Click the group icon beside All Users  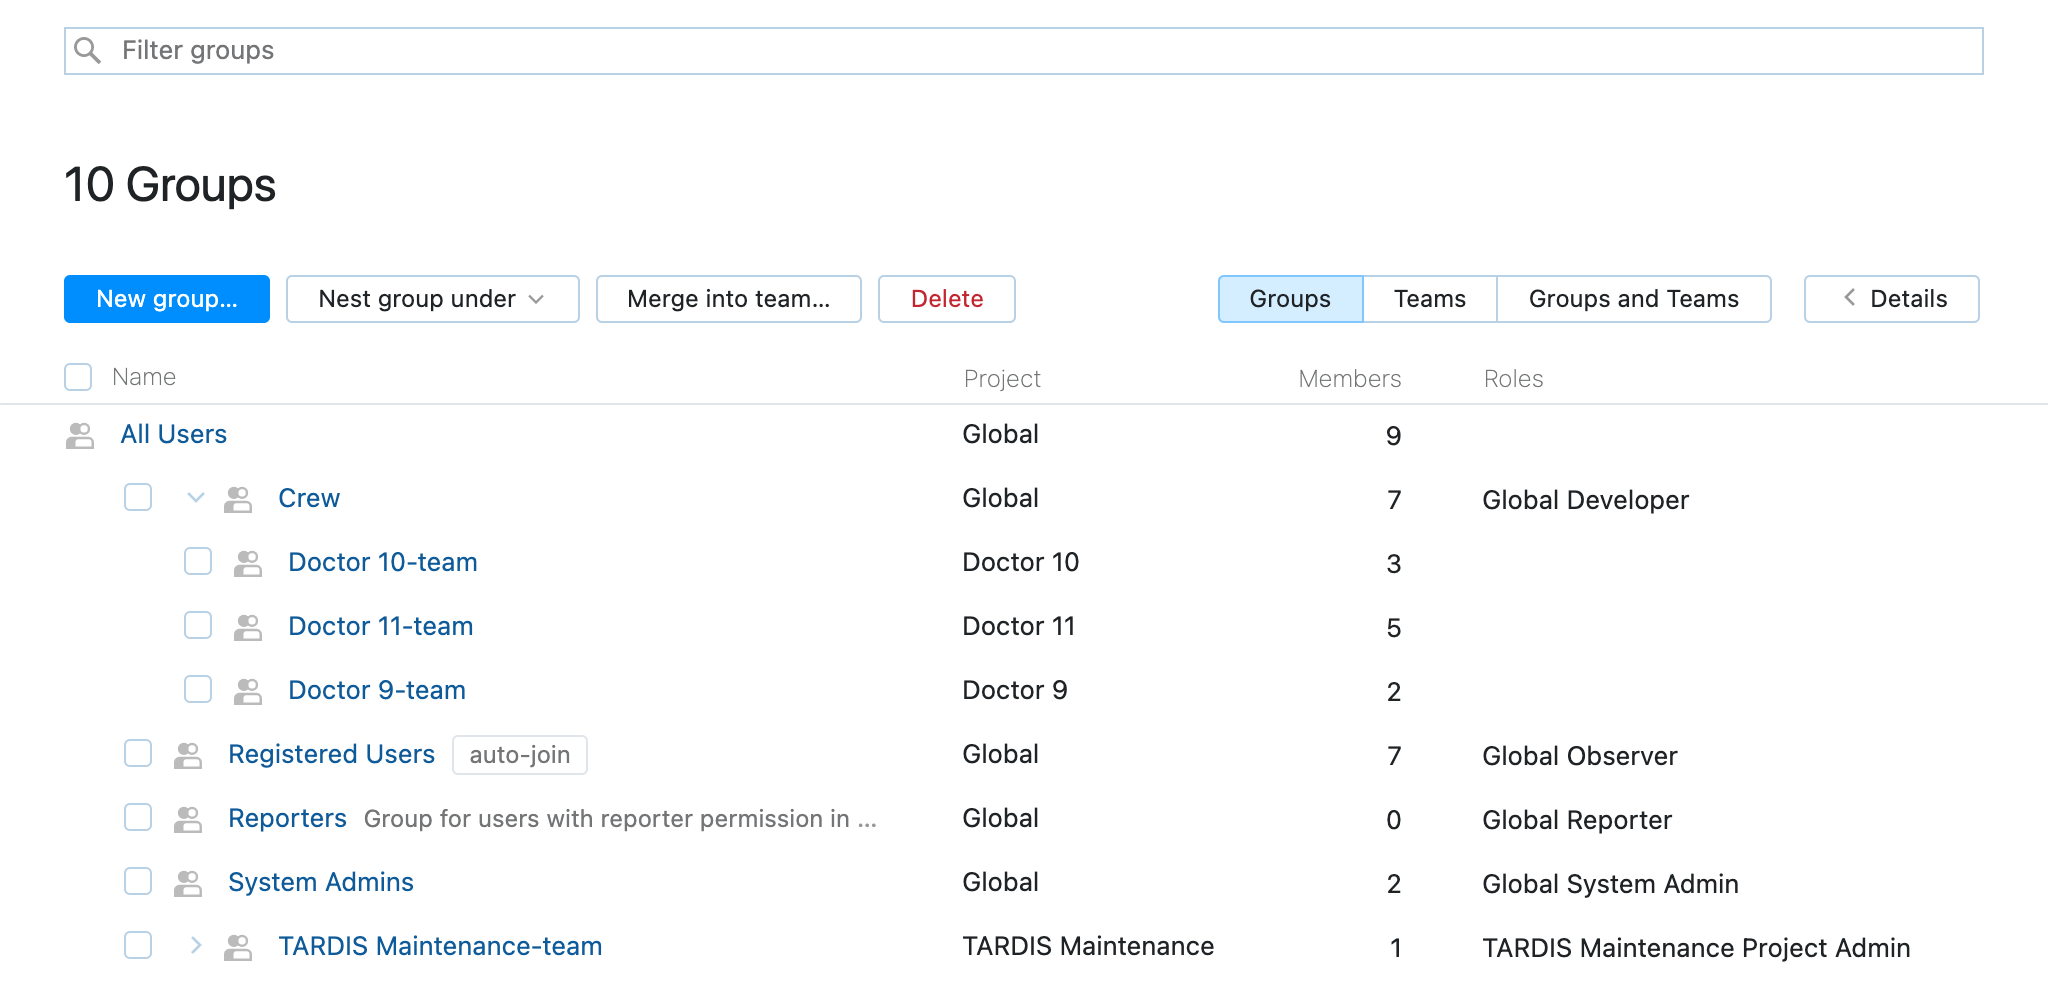[79, 435]
